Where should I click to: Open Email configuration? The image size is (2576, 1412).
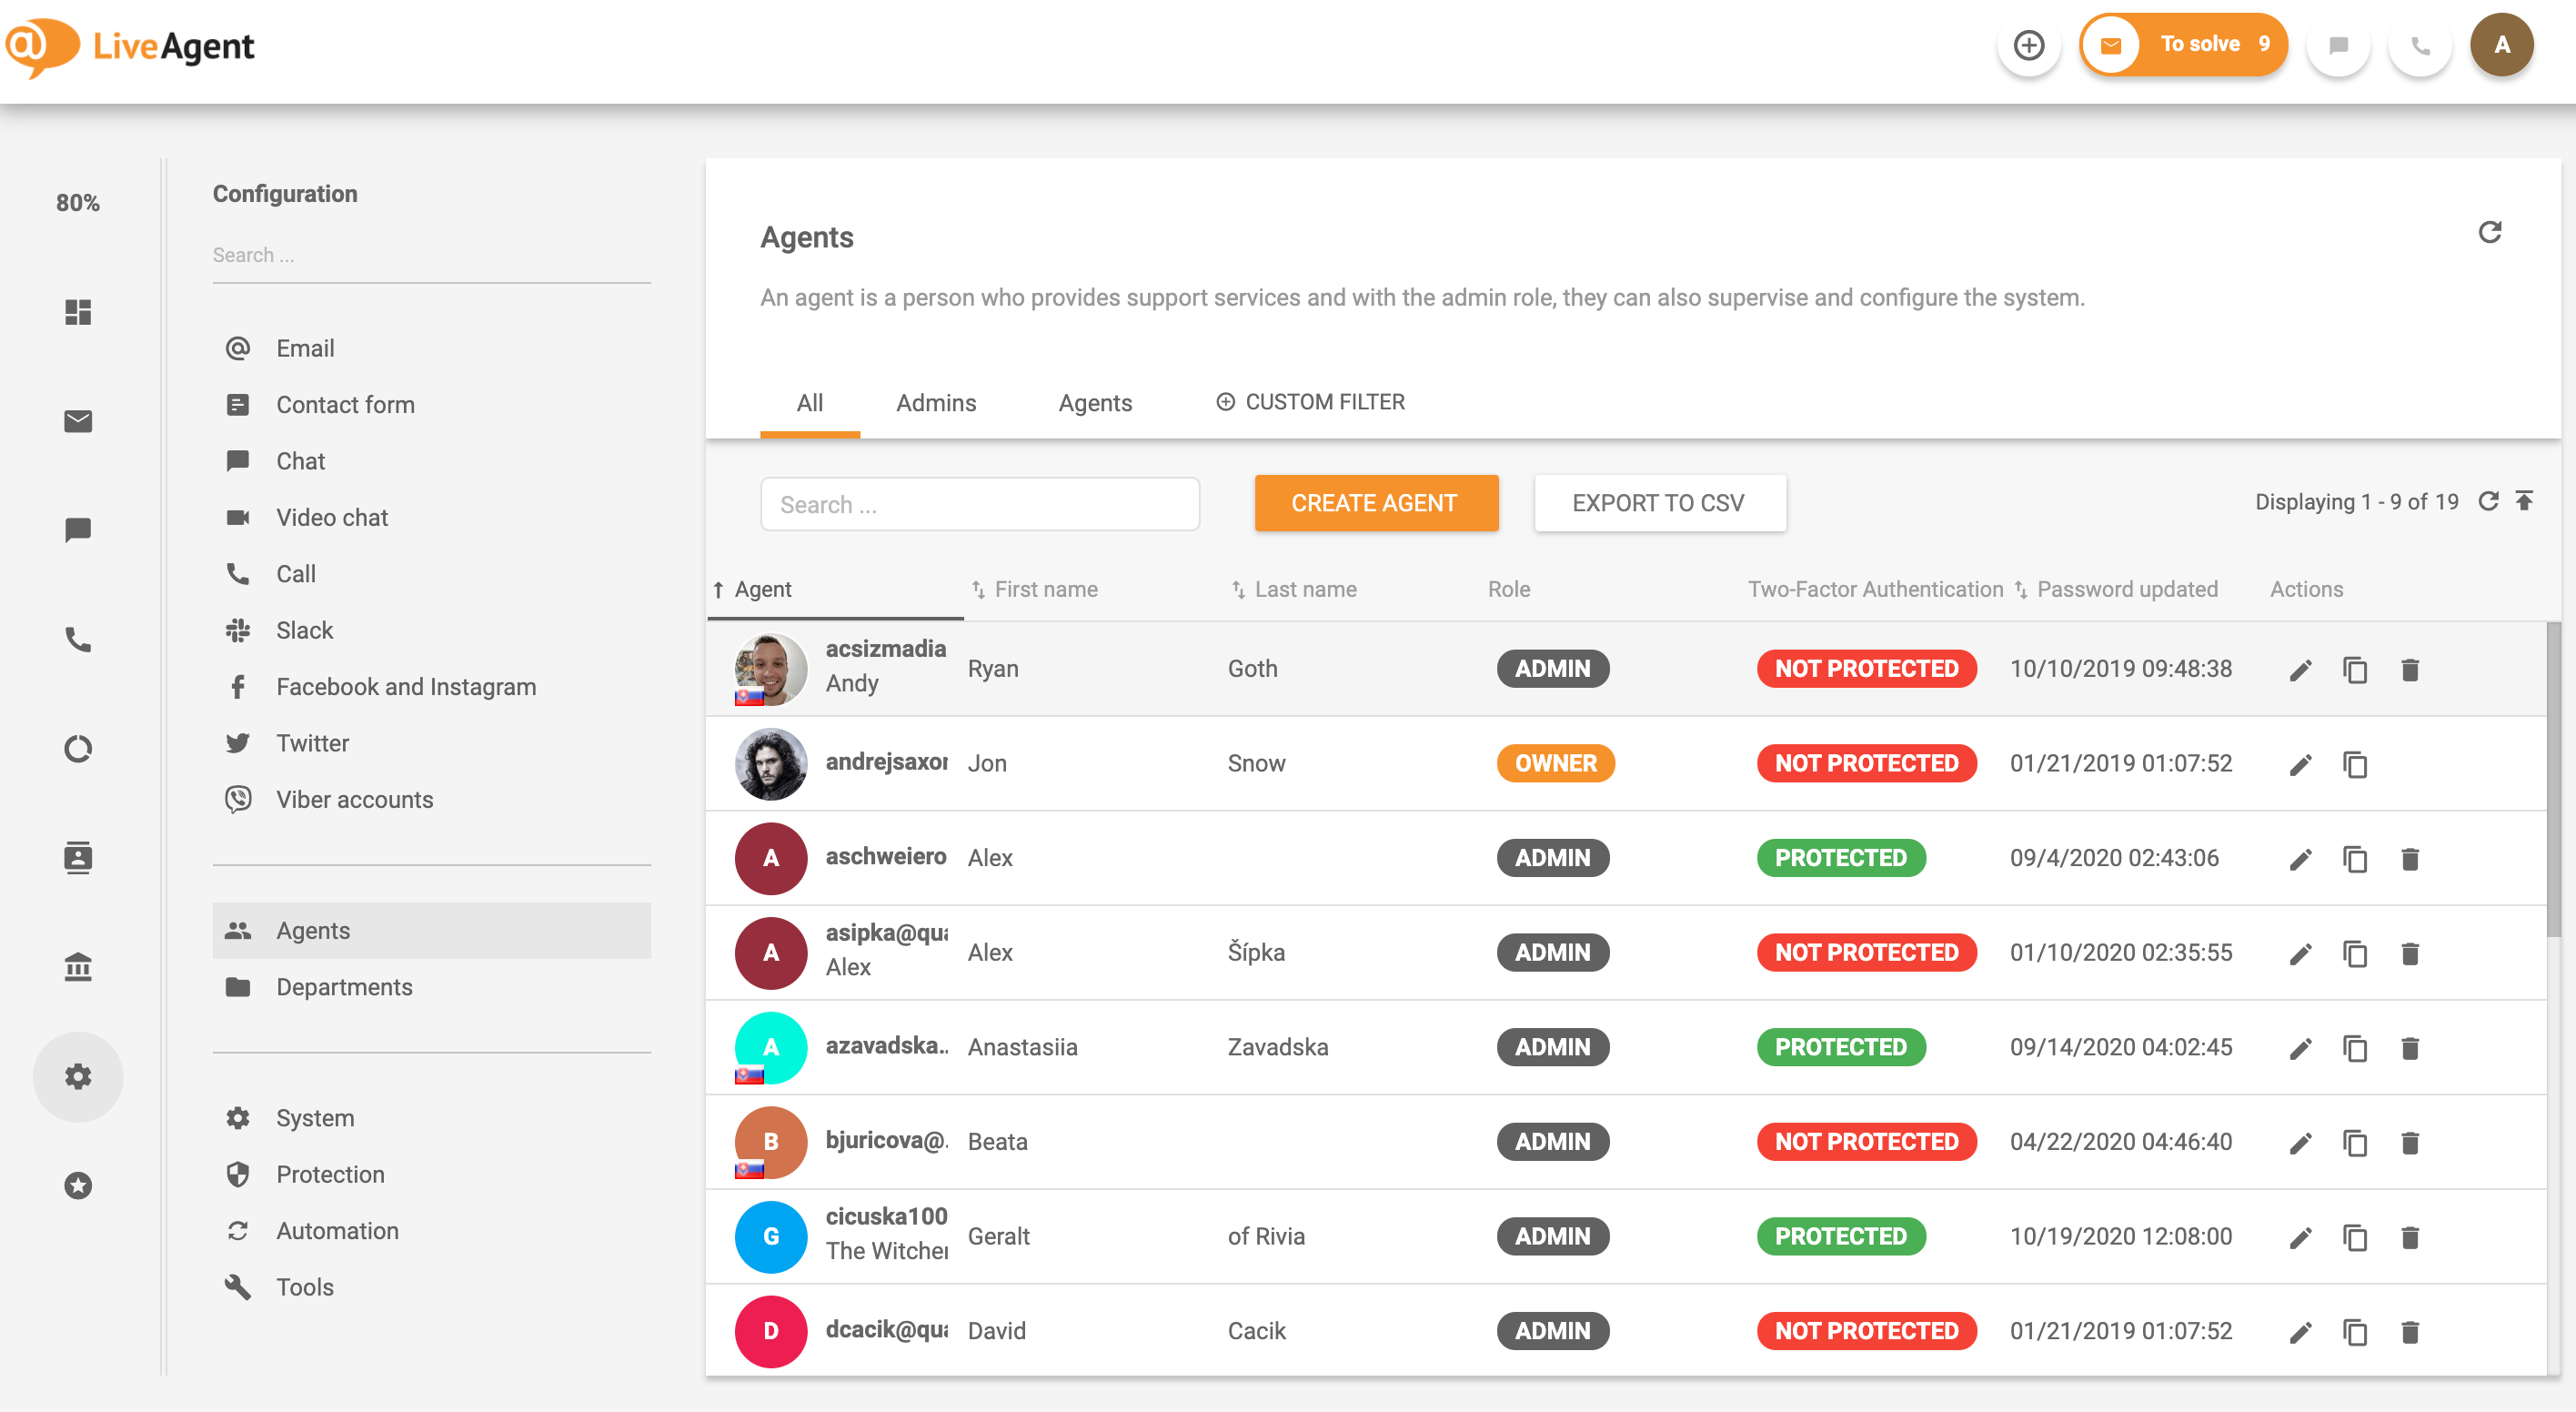point(431,348)
